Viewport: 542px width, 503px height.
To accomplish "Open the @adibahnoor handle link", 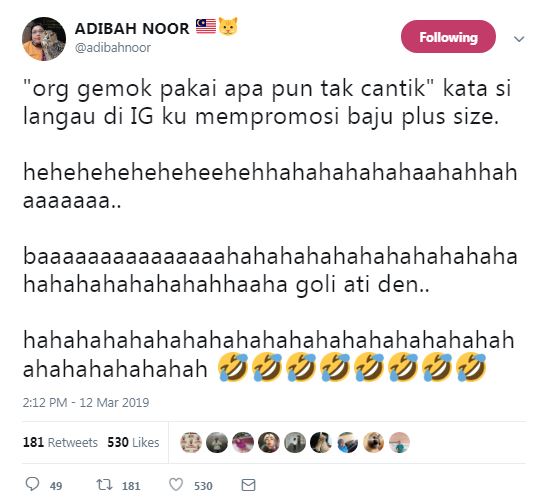I will 113,48.
